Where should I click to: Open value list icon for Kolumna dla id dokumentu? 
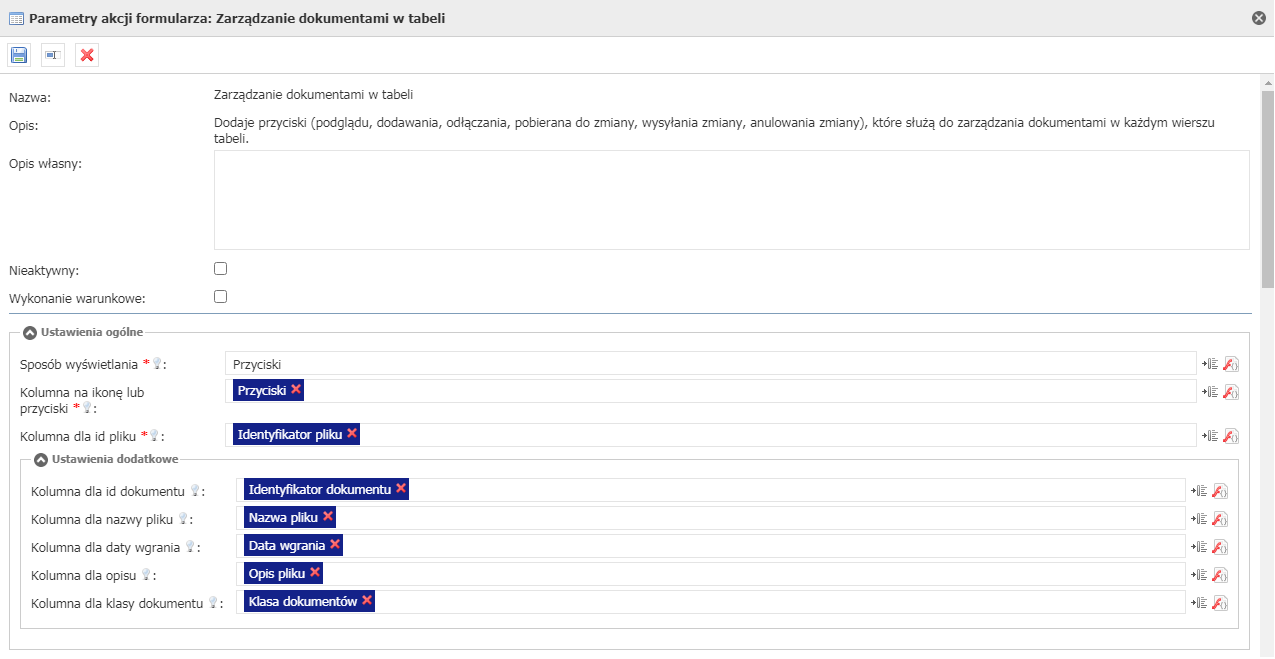[1198, 491]
